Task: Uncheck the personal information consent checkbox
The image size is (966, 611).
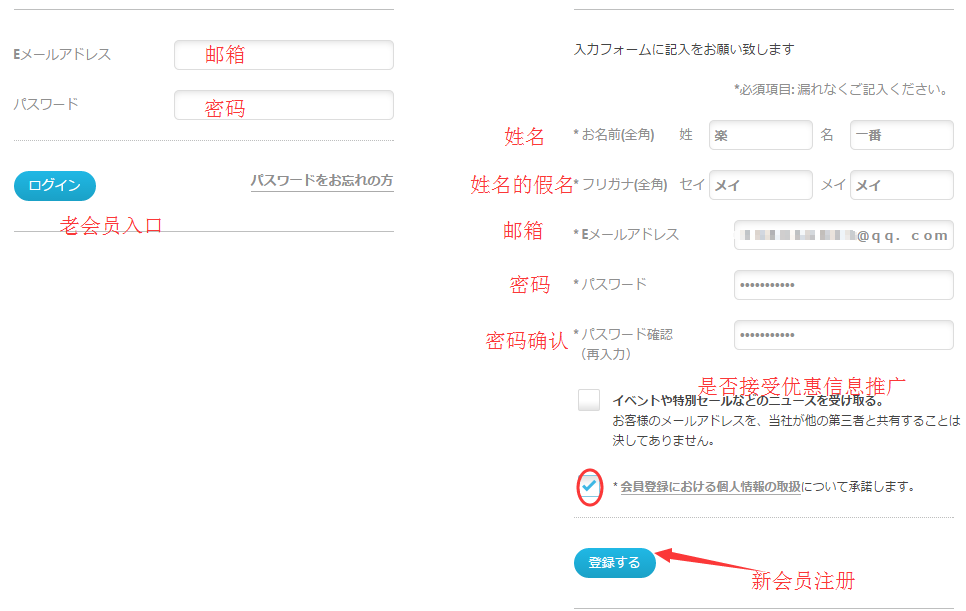Action: [589, 487]
